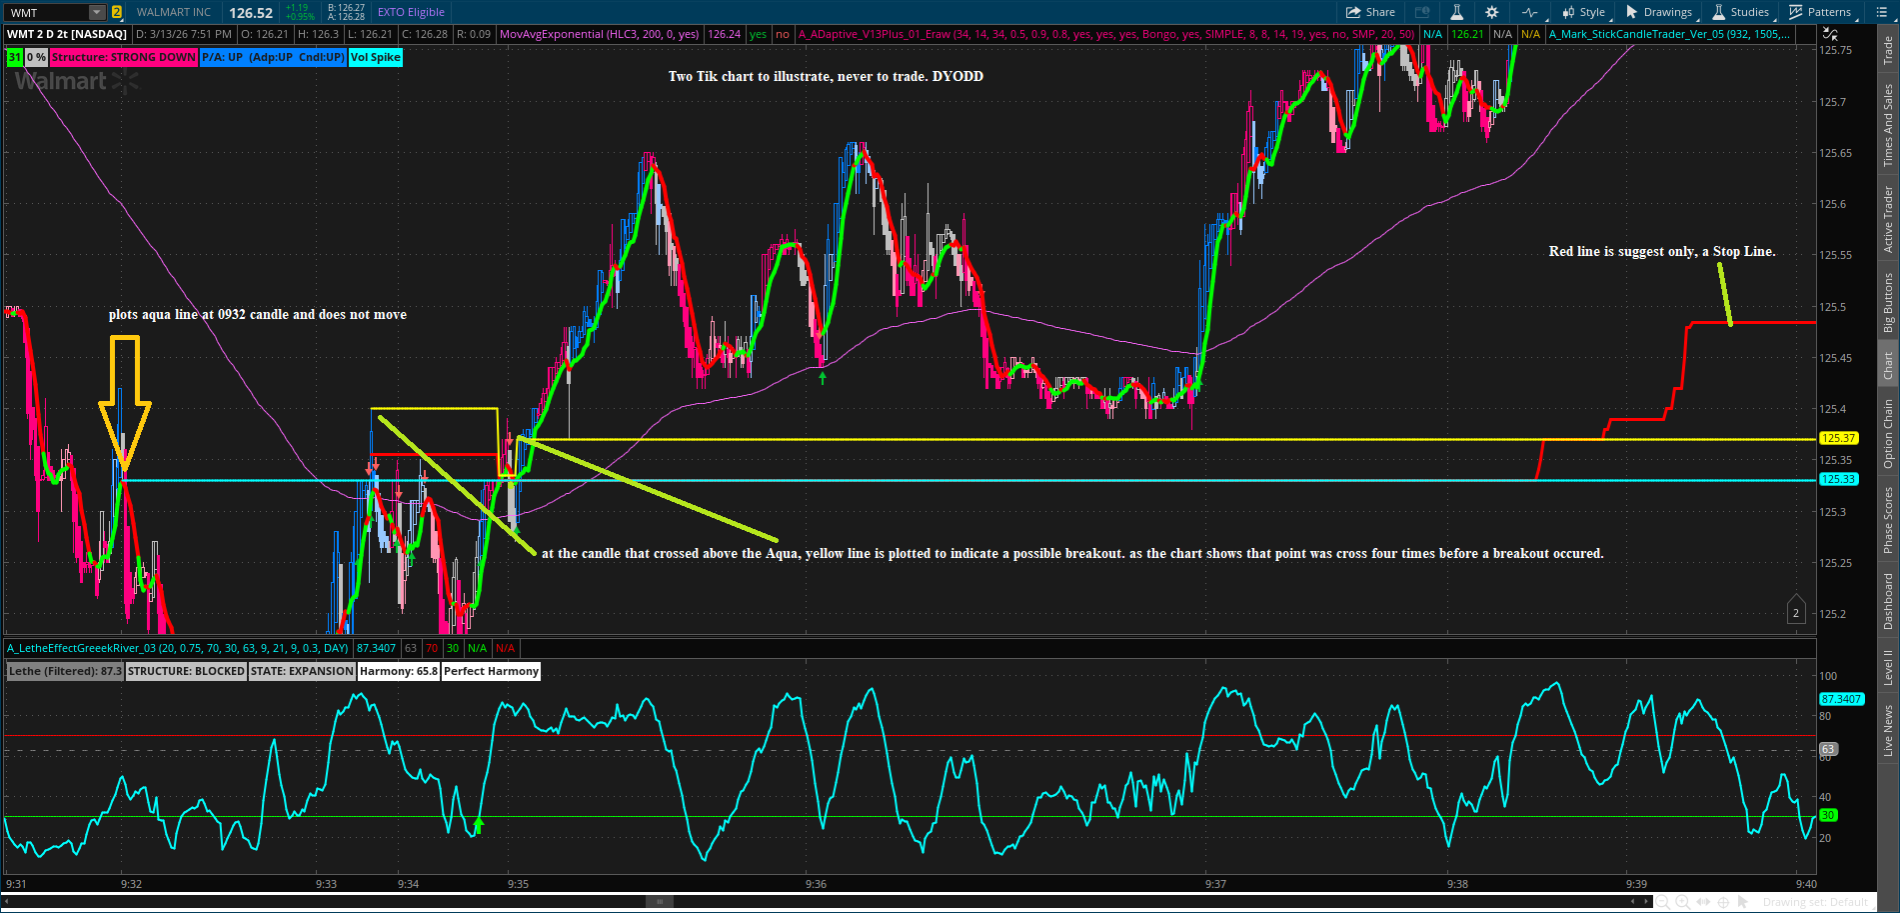This screenshot has width=1900, height=913.
Task: Toggle the price axis auto-fit icon
Action: tap(1831, 34)
